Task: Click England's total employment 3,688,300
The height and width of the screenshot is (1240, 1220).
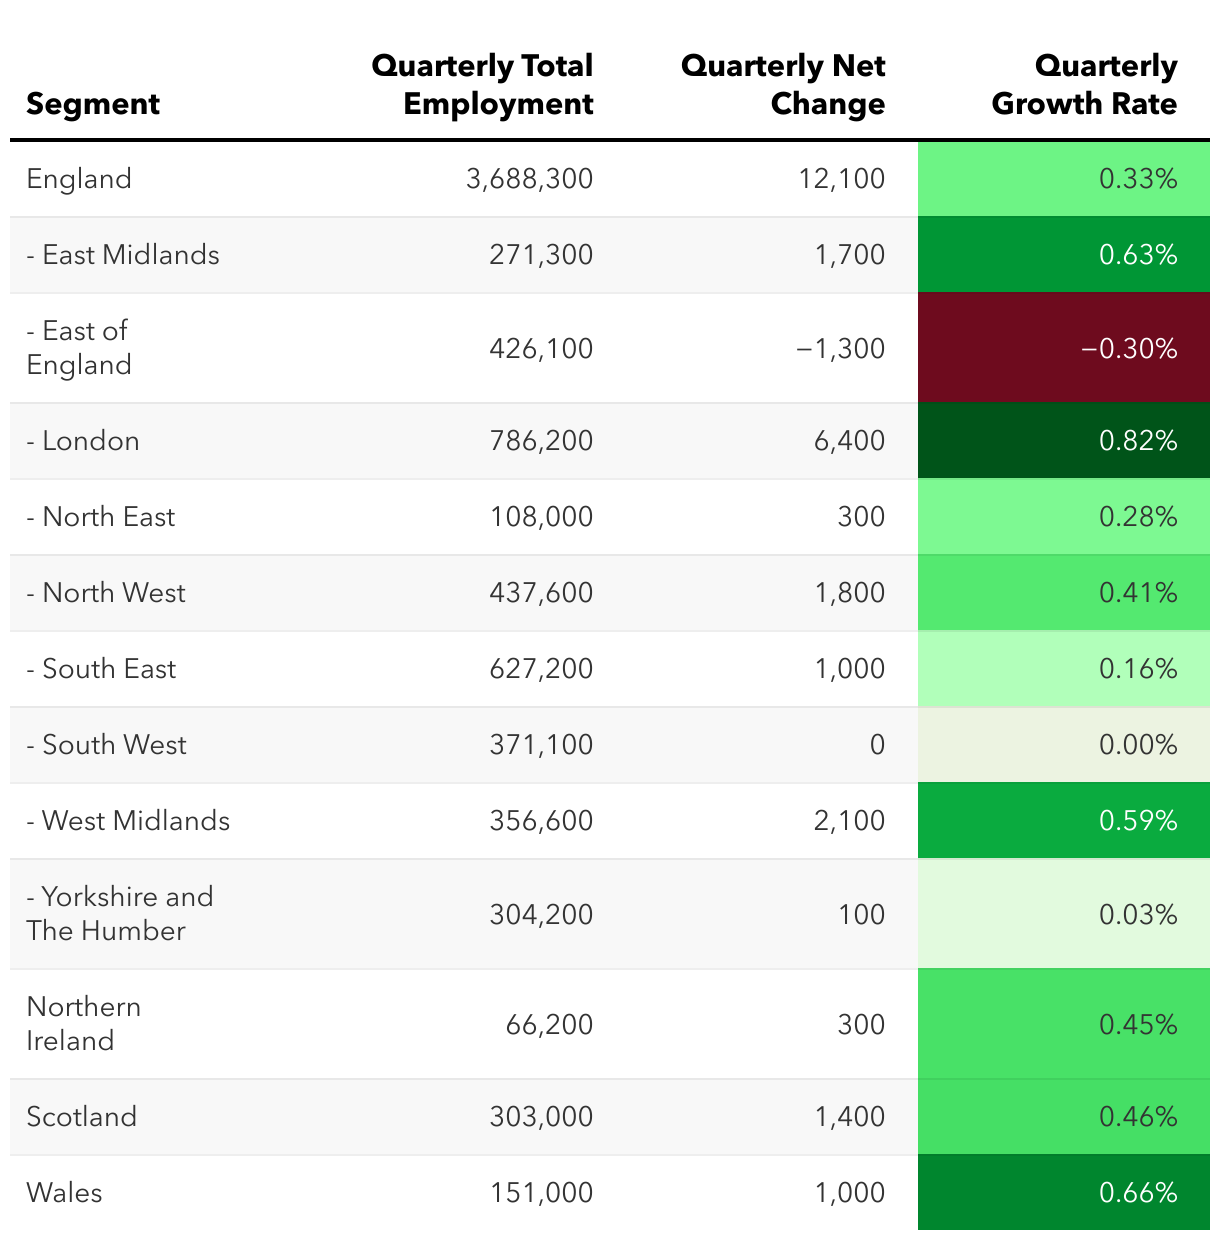Action: tap(529, 179)
